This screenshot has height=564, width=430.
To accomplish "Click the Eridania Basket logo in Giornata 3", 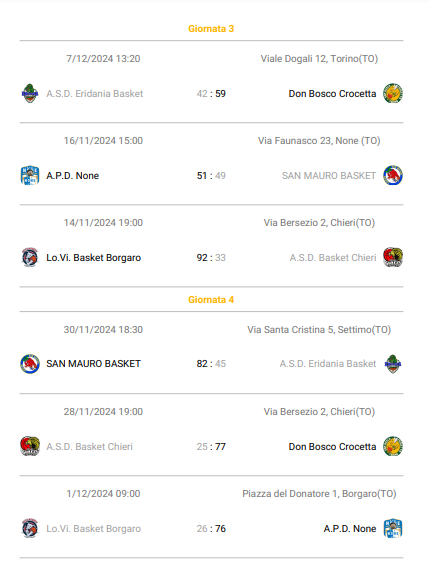I will [30, 94].
